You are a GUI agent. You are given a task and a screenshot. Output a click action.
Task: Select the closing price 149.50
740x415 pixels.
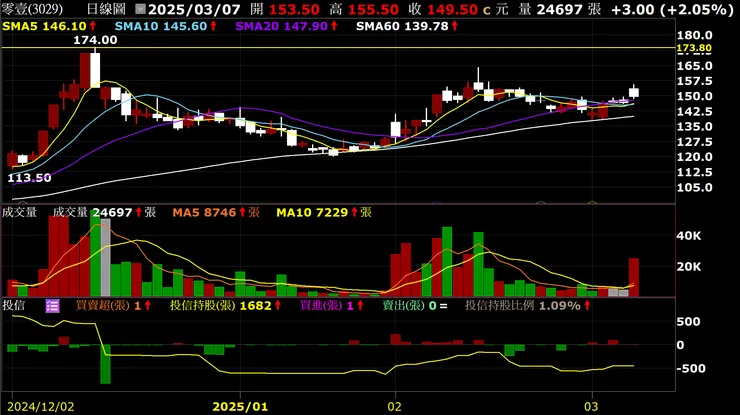452,9
